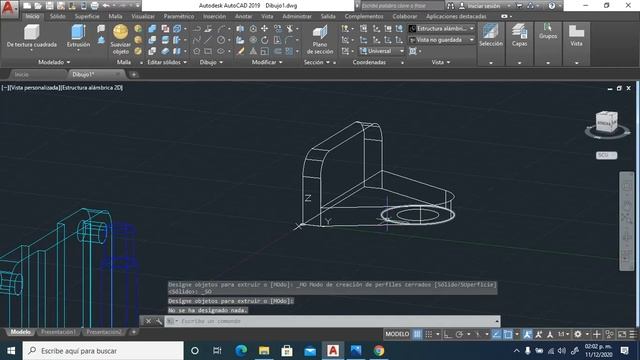Click the Iniciar sesión sign-in button
The height and width of the screenshot is (360, 640).
tap(483, 6)
